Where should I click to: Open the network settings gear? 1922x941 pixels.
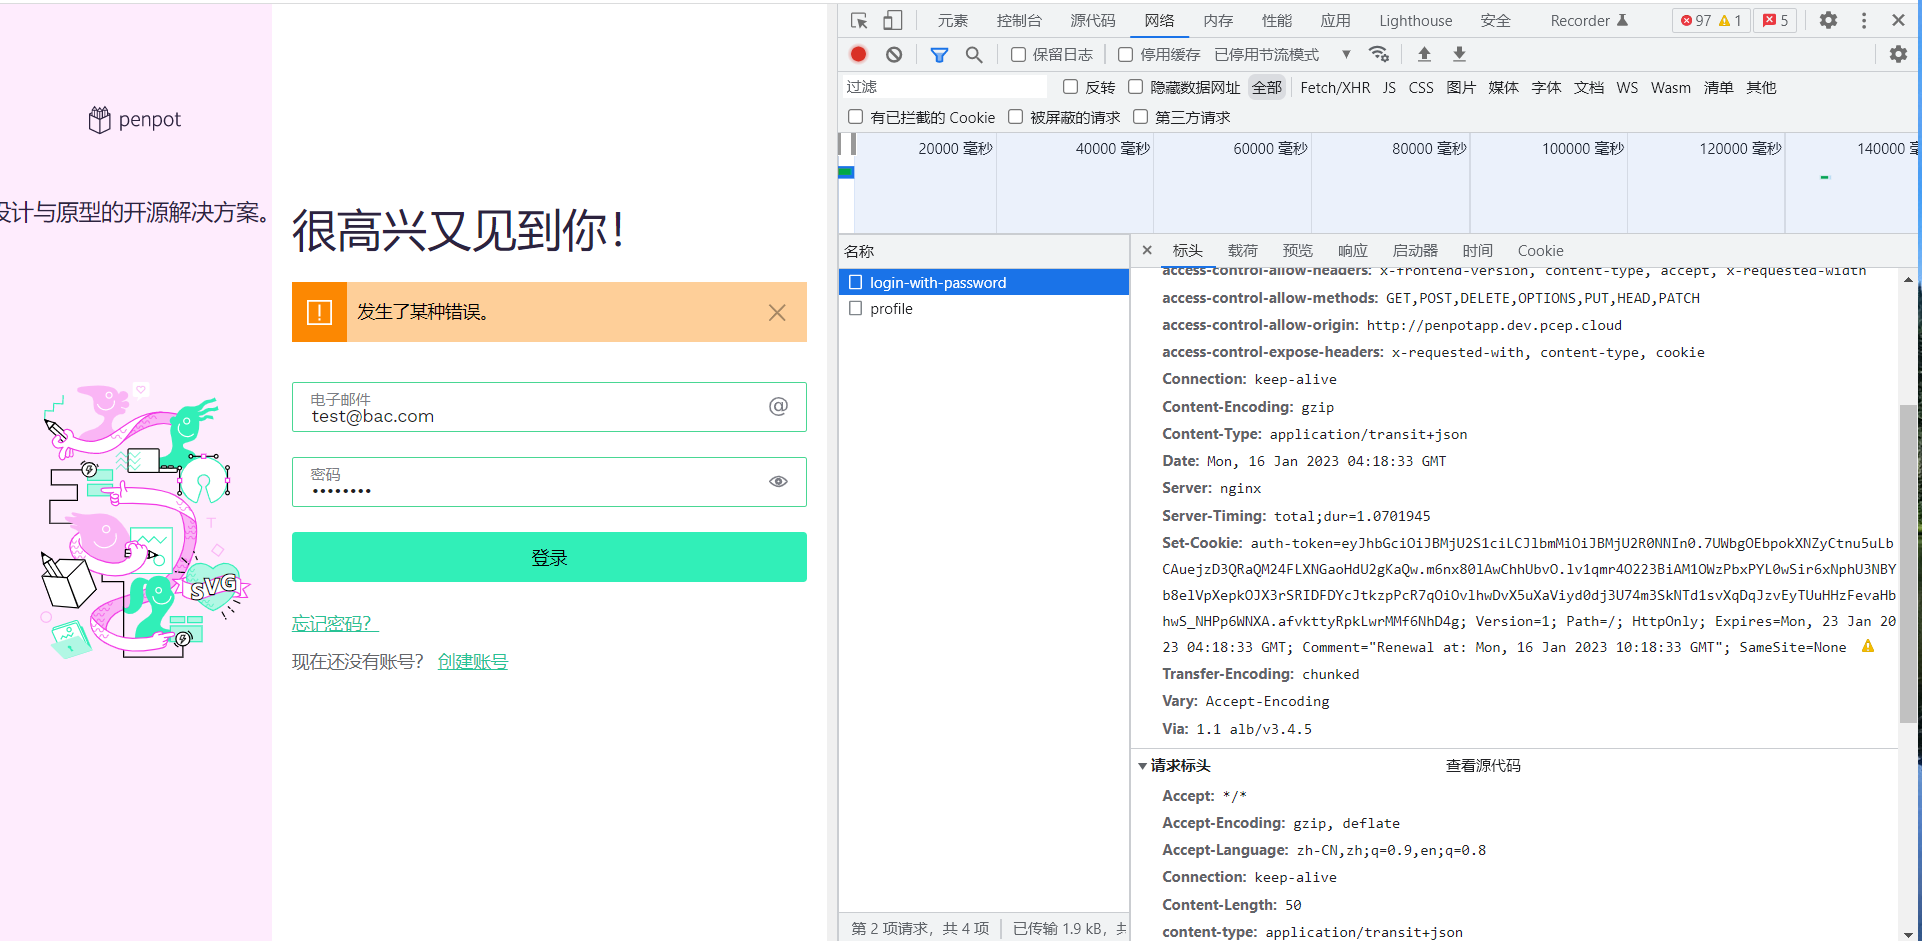pyautogui.click(x=1898, y=54)
